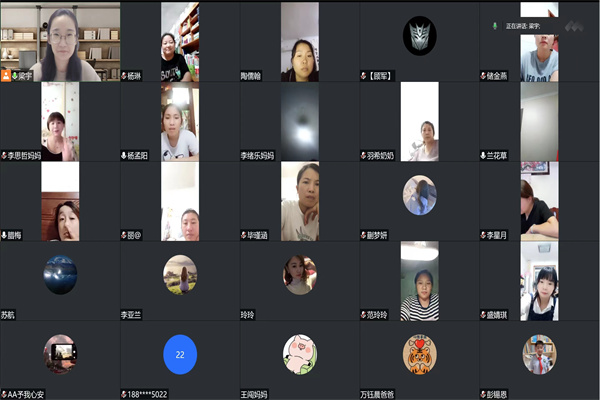
Task: Click 【顾军】's muted microphone icon
Action: 364,76
